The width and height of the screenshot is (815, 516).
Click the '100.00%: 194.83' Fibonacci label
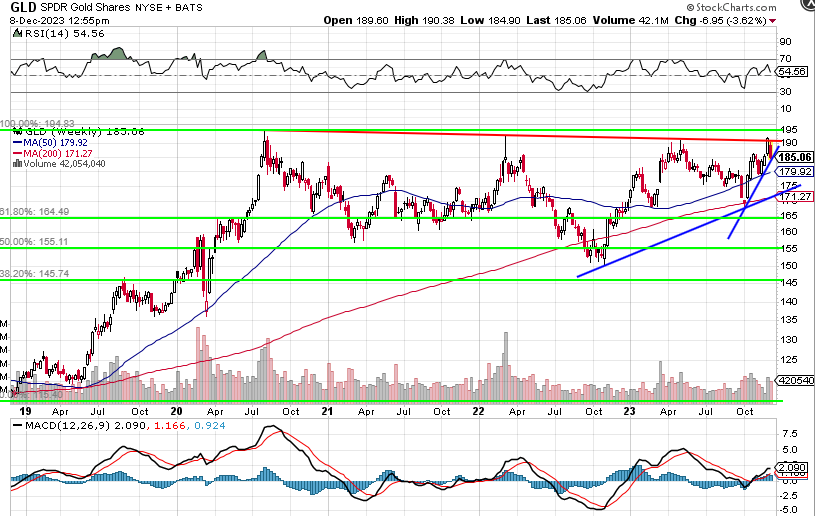(x=37, y=124)
